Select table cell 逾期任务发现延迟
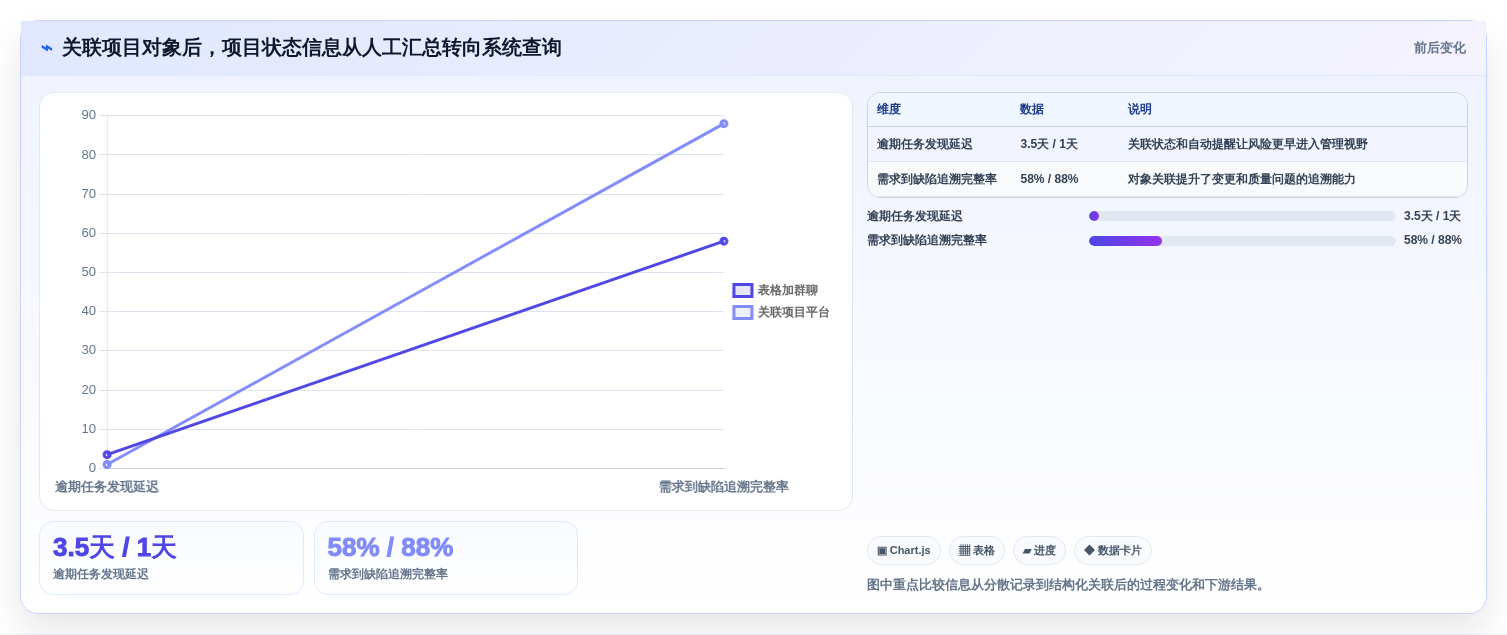The image size is (1507, 635). pos(925,145)
